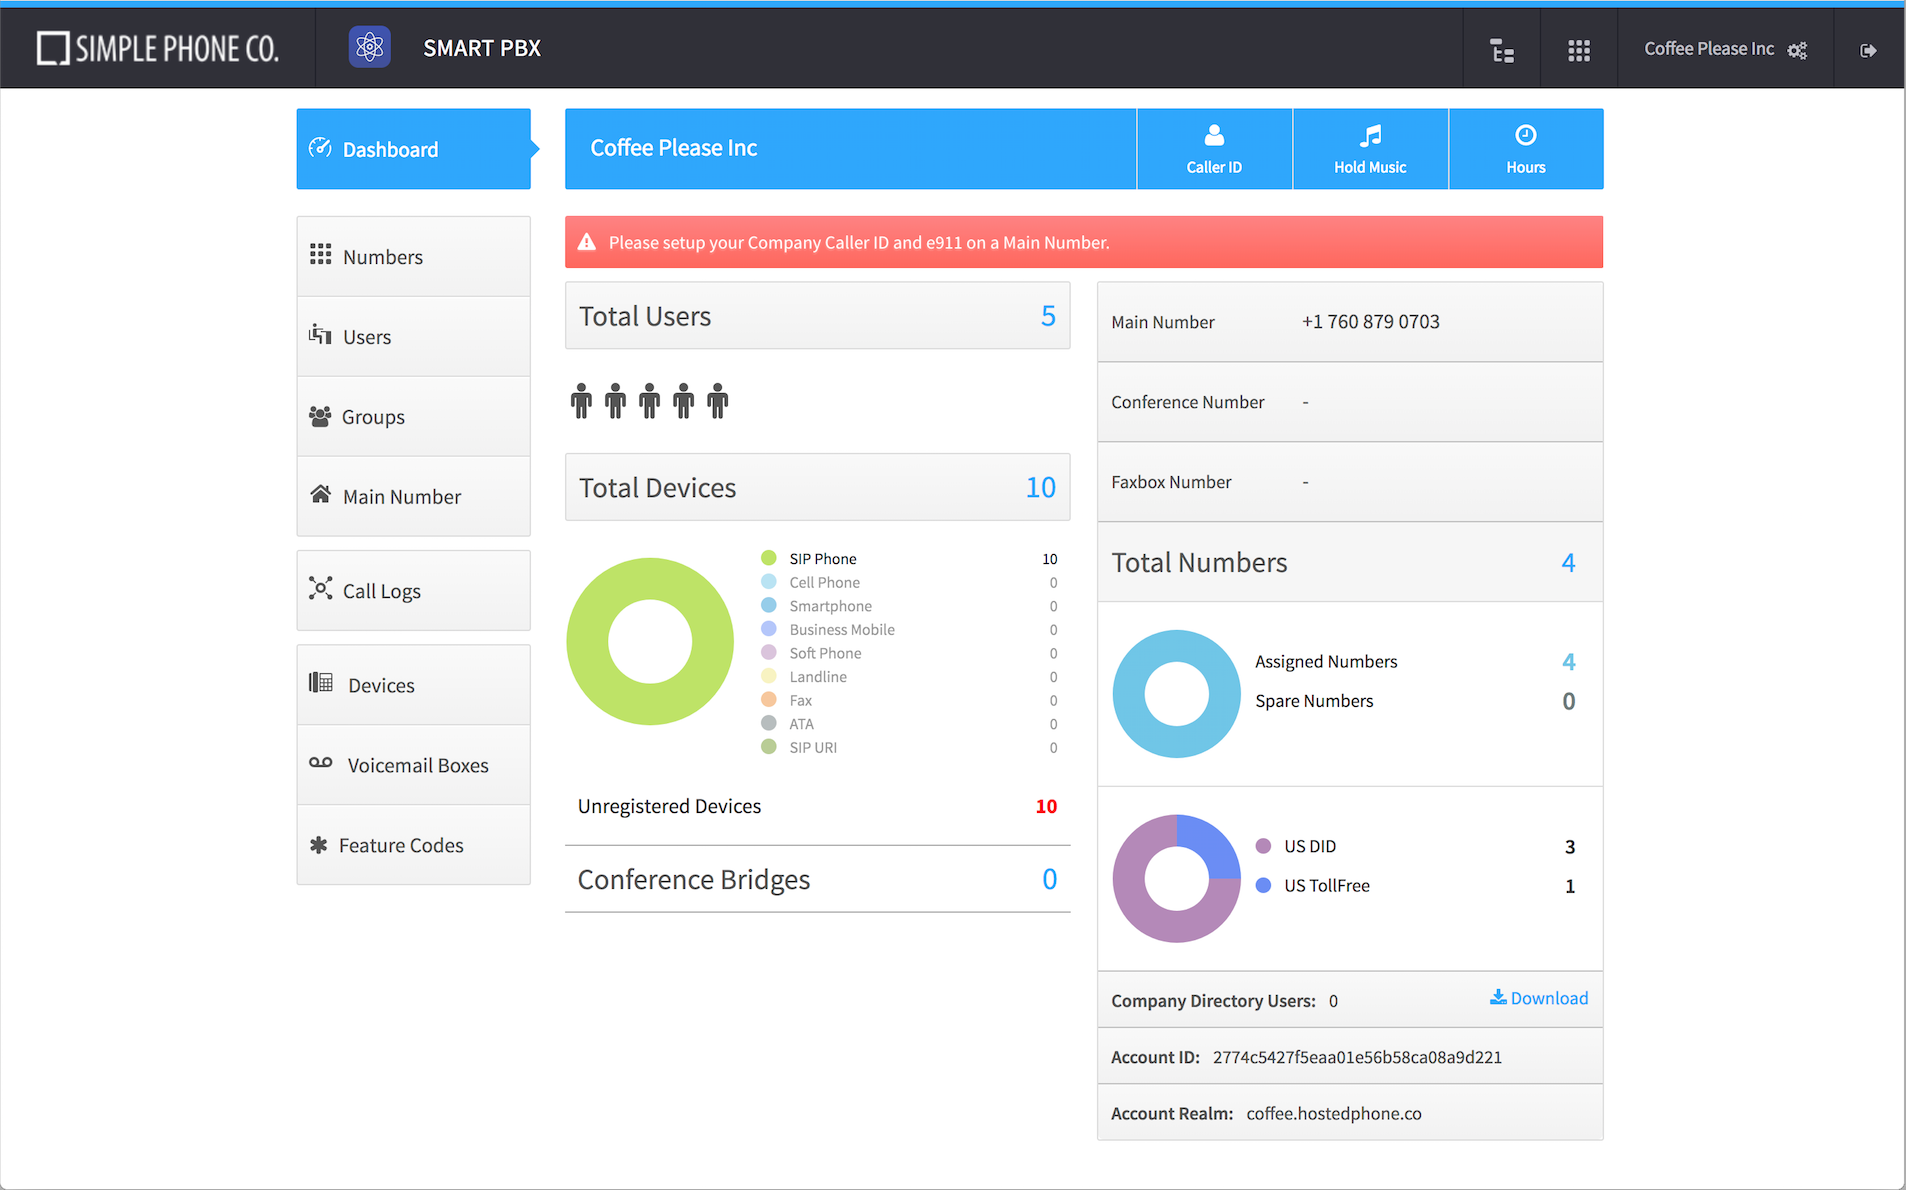Click the coffee.hostedphone.co realm value

click(x=1334, y=1113)
